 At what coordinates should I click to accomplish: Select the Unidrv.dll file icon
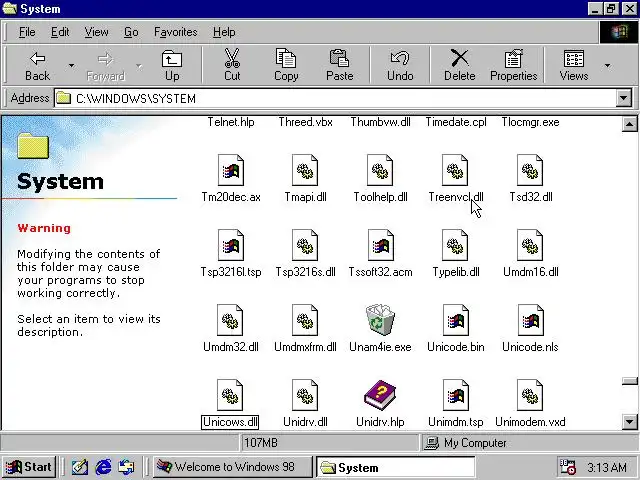[x=305, y=395]
